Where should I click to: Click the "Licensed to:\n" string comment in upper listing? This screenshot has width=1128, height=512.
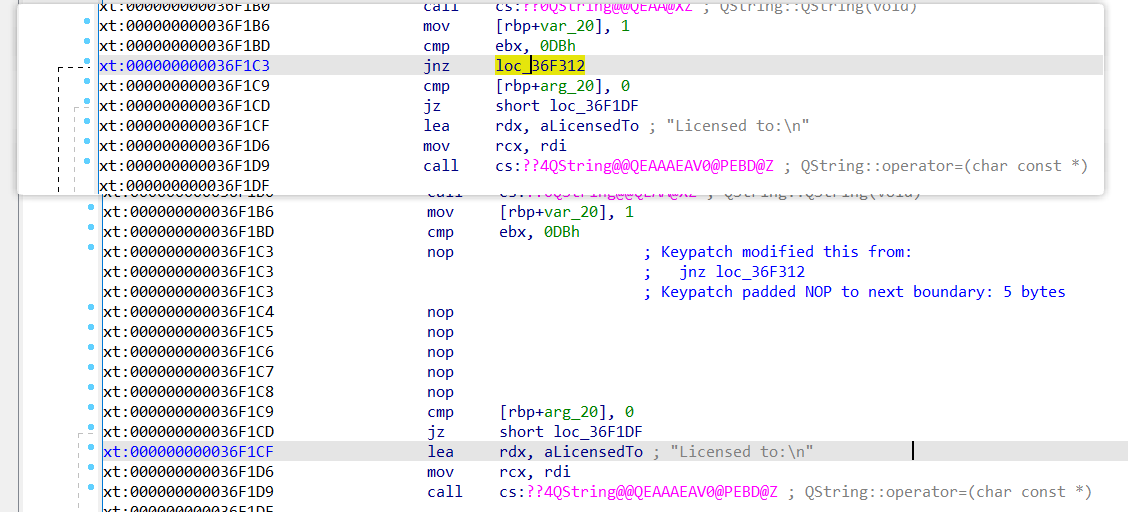click(x=742, y=126)
